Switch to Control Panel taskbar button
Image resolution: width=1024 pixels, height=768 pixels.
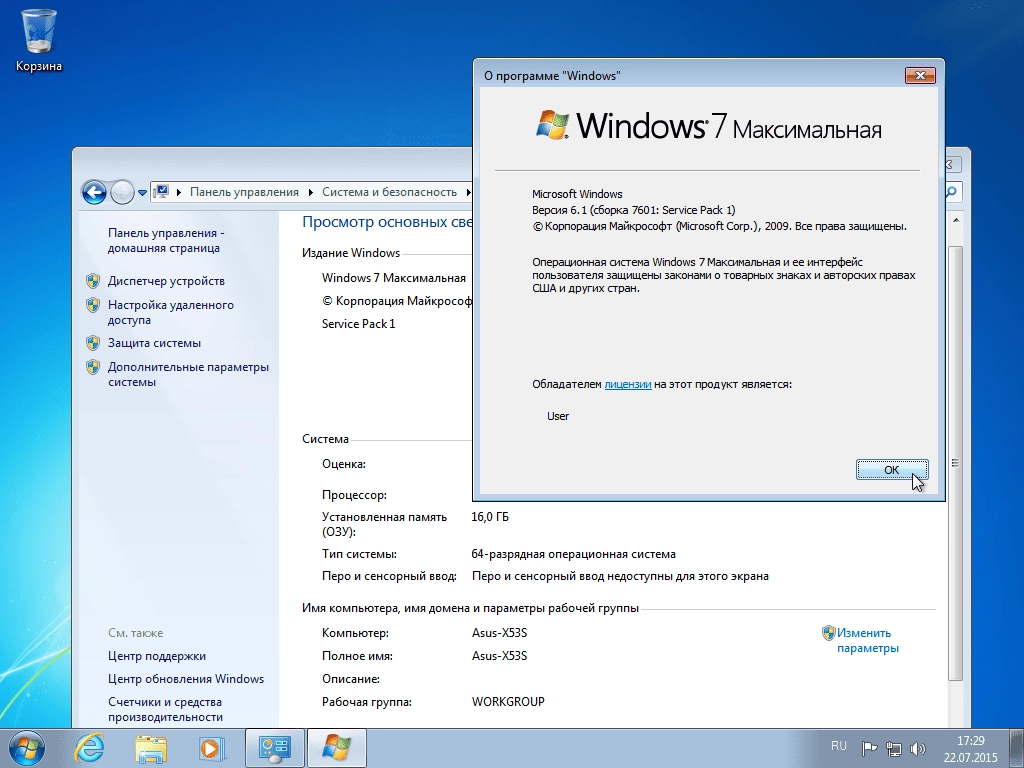274,748
